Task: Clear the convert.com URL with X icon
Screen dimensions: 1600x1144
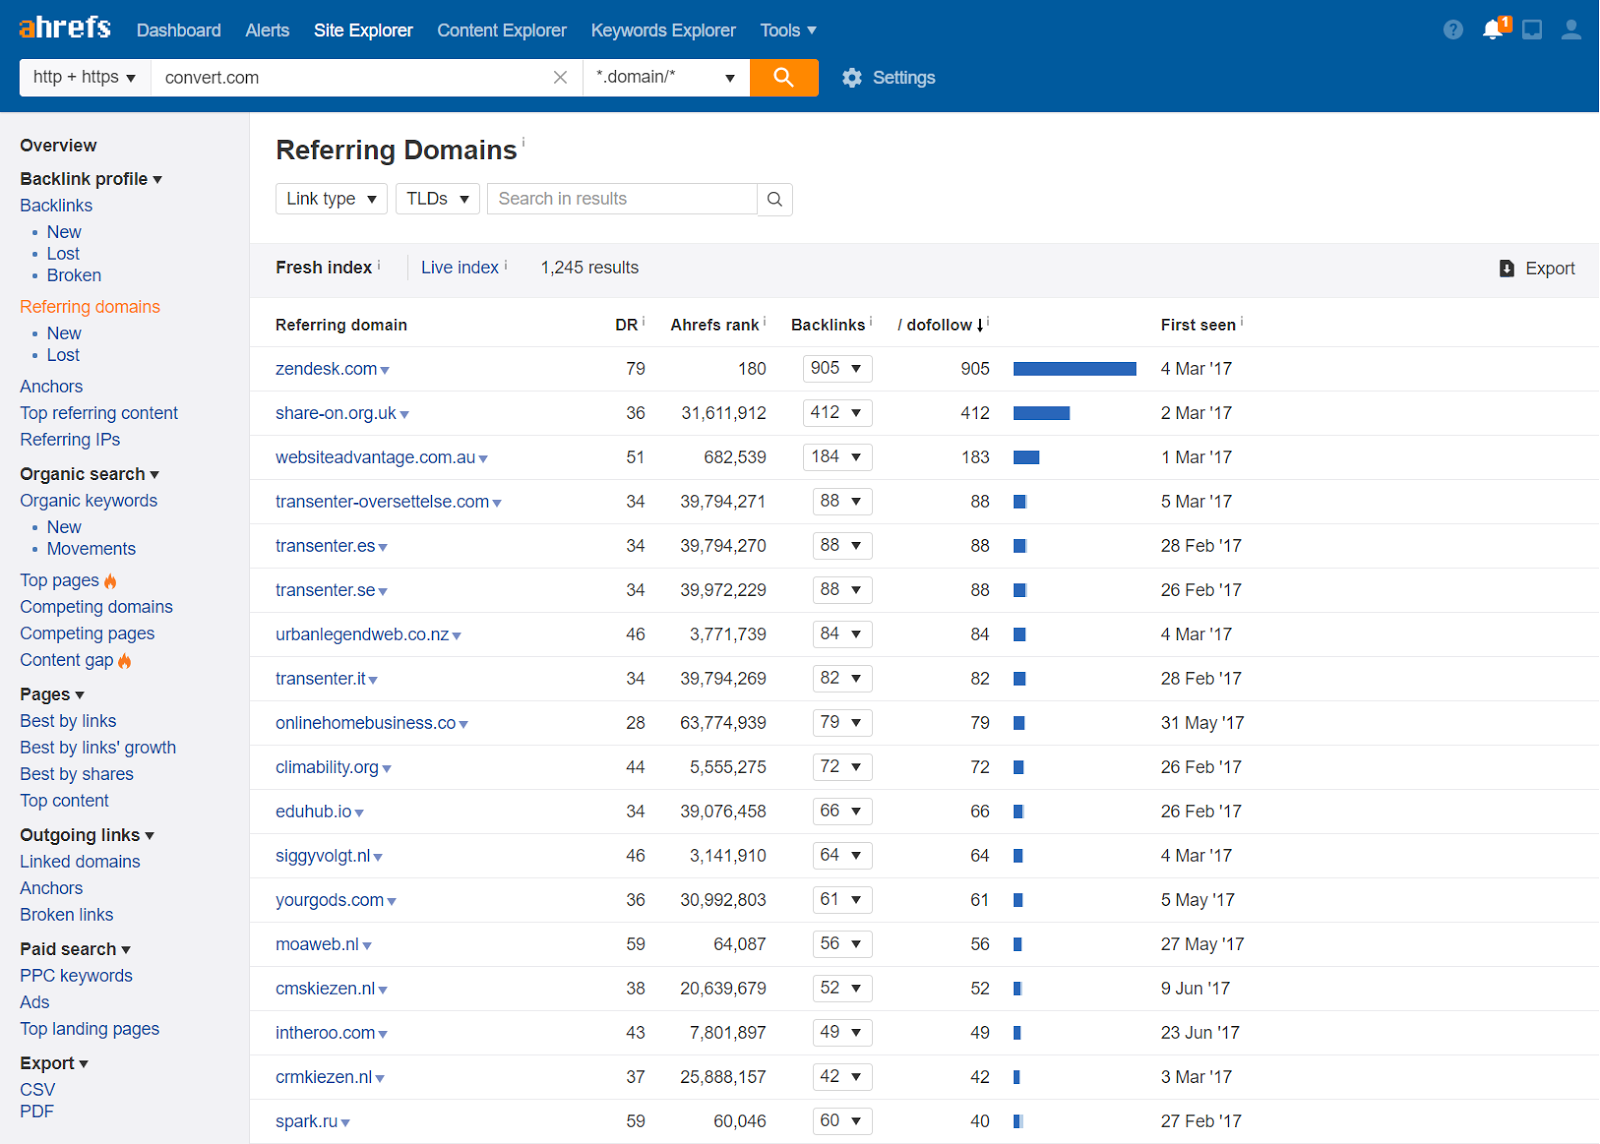Action: coord(560,78)
